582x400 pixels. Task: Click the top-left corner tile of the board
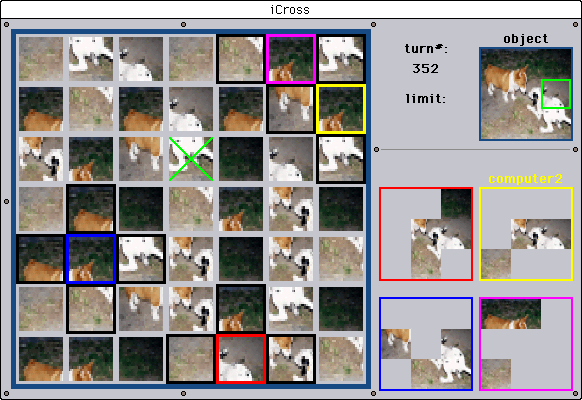[41, 59]
